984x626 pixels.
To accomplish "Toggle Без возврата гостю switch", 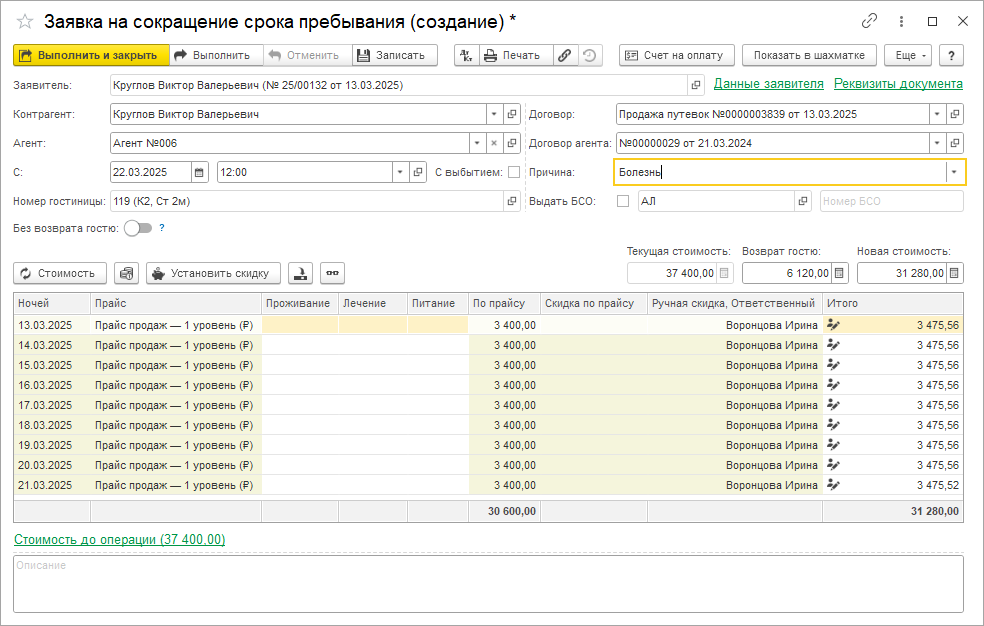I will pos(138,228).
